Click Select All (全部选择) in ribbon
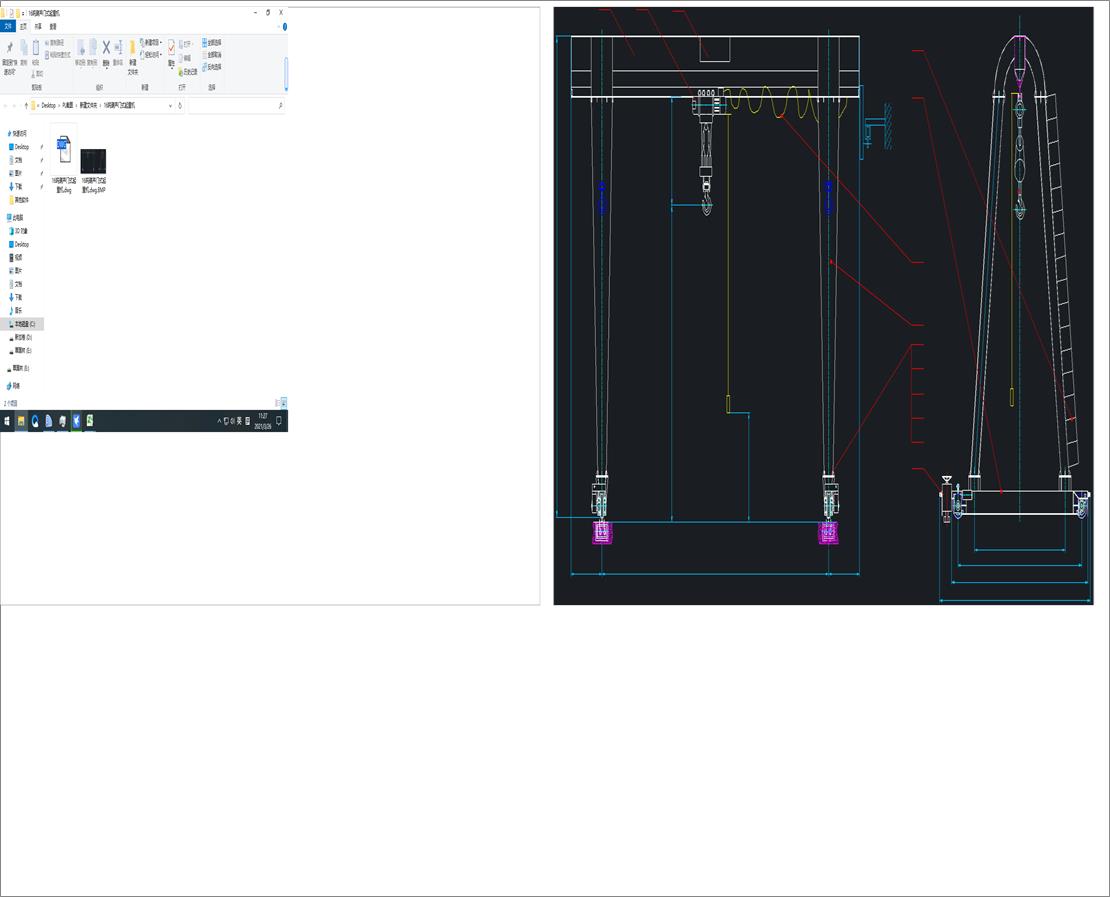 pos(212,43)
